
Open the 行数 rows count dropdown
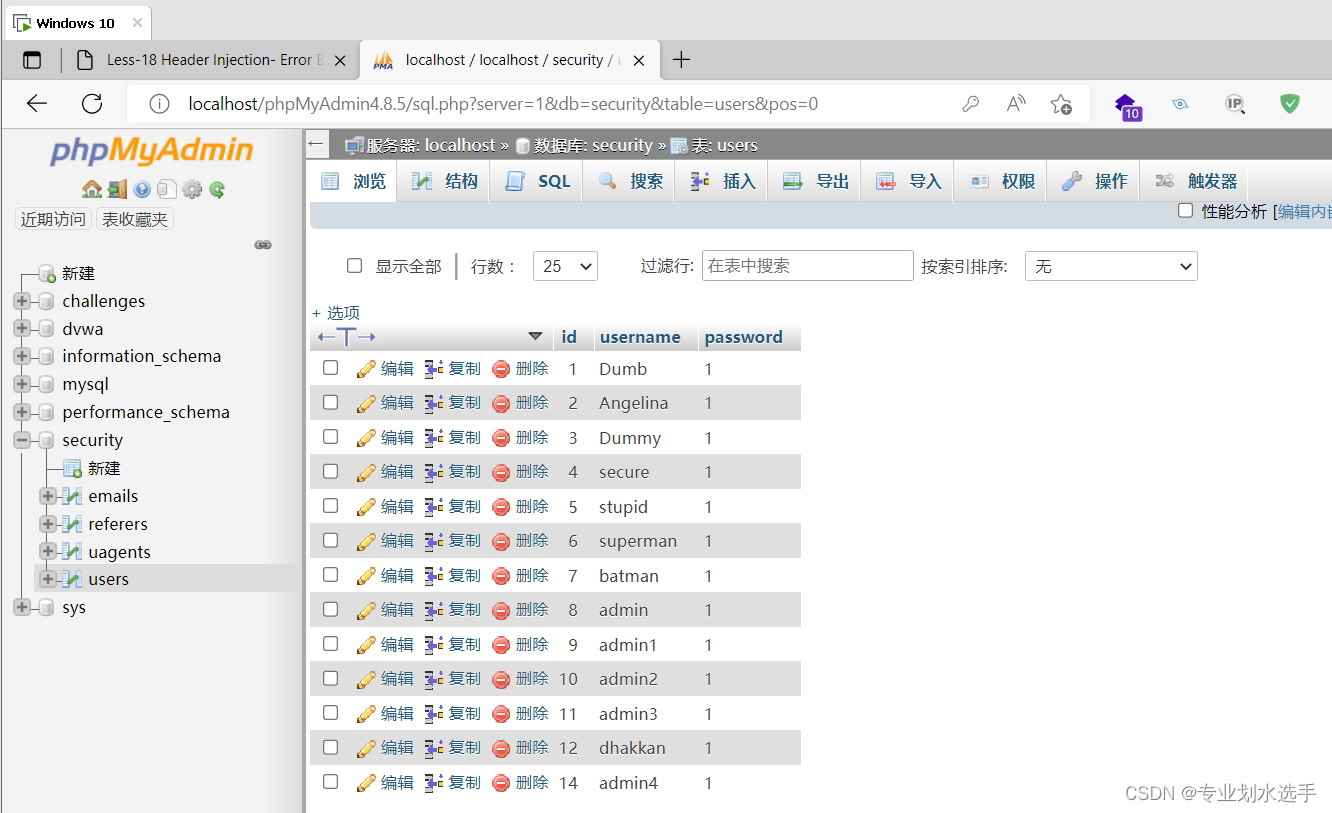[x=565, y=266]
